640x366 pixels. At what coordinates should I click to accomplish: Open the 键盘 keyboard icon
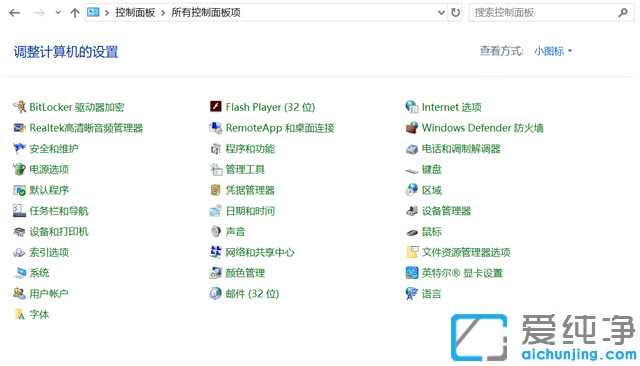[412, 171]
